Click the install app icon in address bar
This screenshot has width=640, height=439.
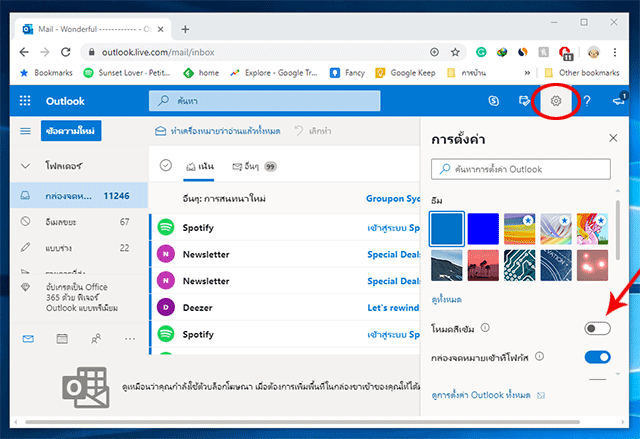point(434,52)
